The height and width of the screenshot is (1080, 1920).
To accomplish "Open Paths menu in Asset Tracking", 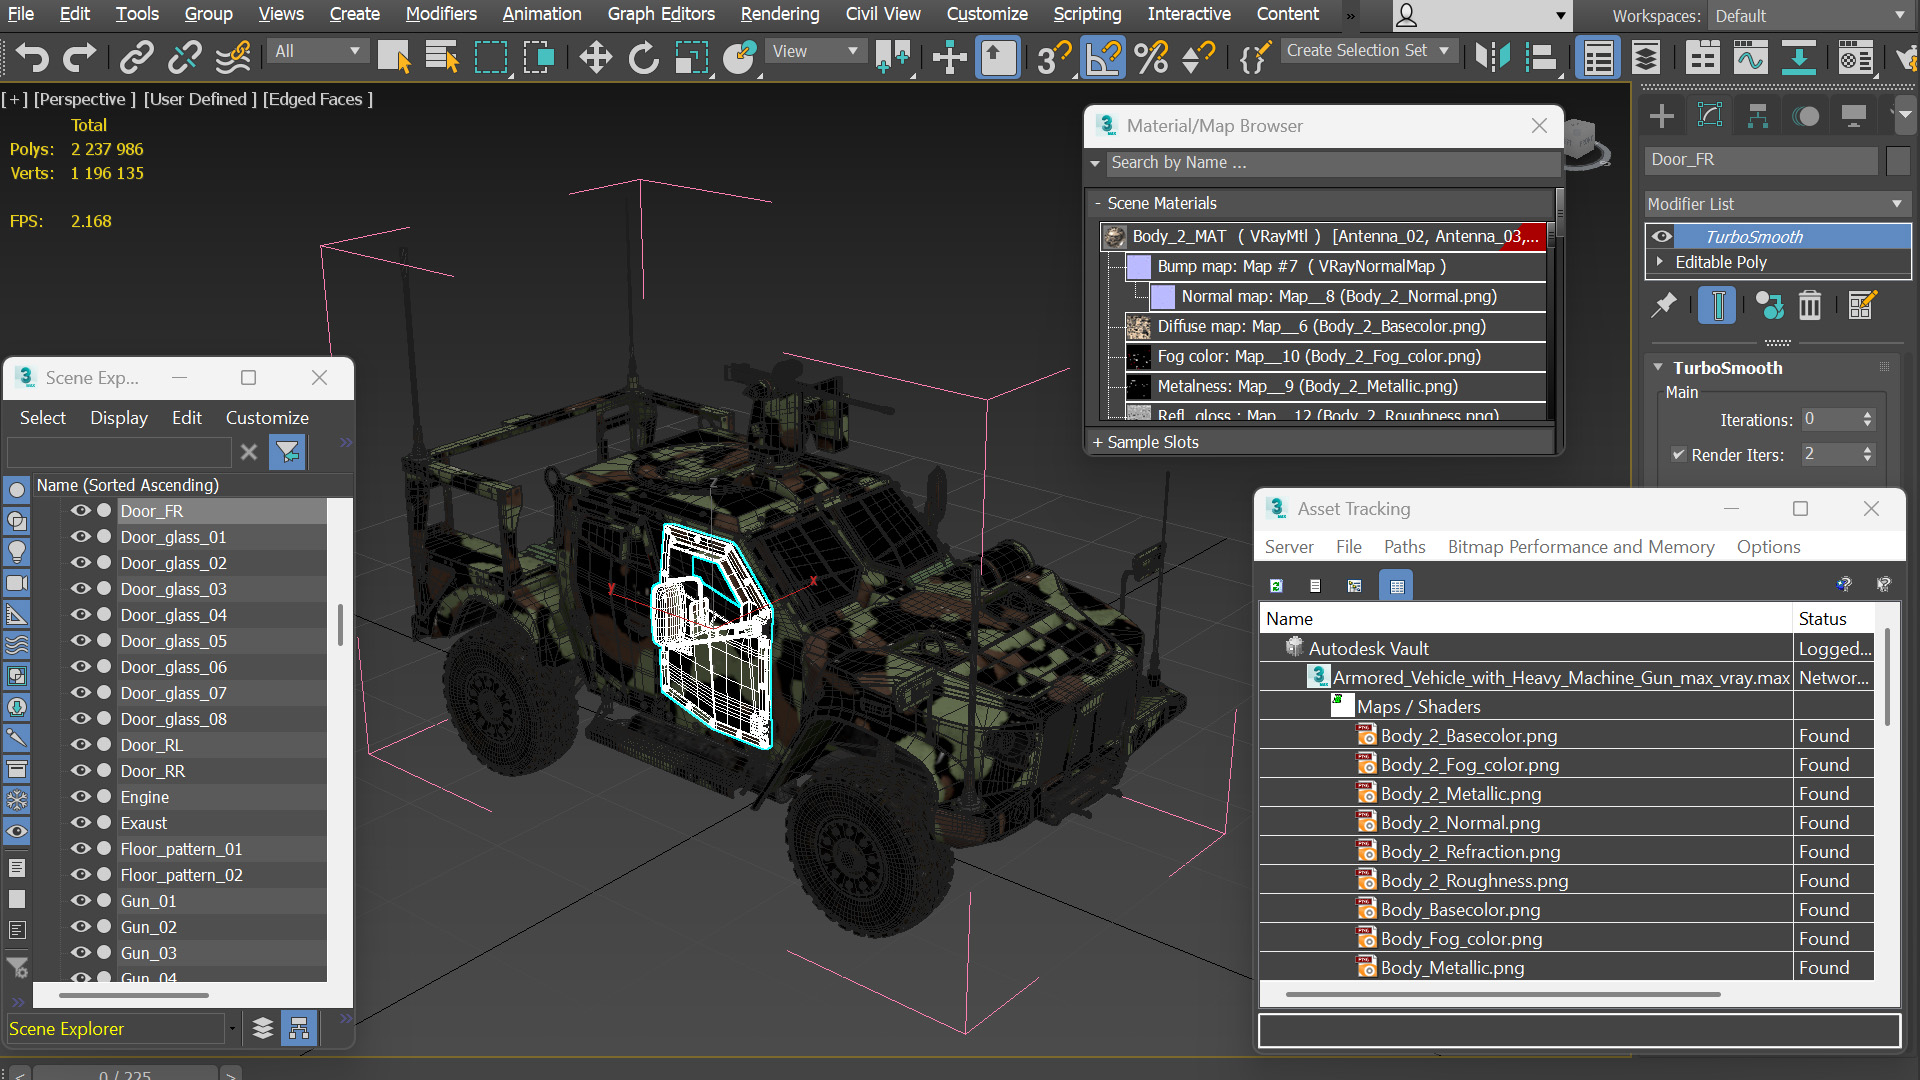I will pyautogui.click(x=1404, y=547).
